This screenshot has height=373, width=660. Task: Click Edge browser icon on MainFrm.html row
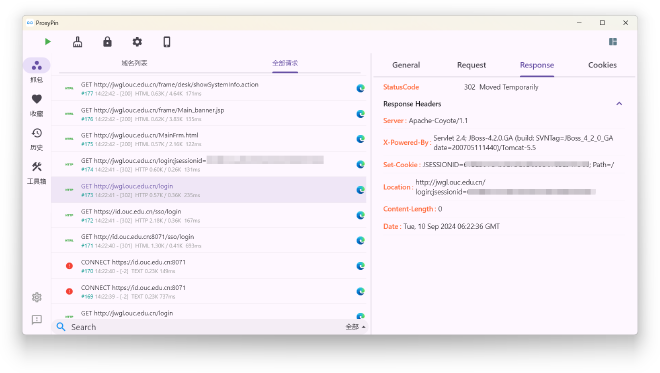click(x=360, y=139)
